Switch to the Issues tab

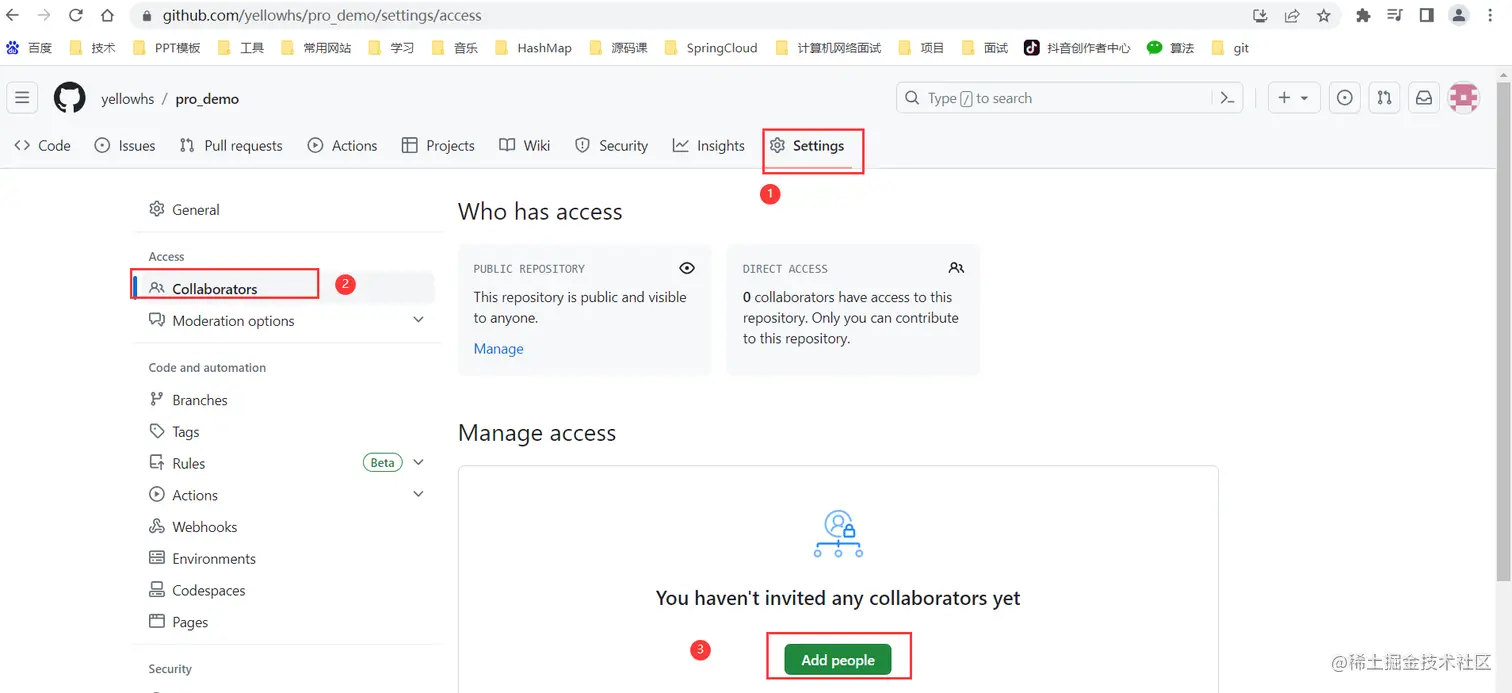pyautogui.click(x=125, y=145)
